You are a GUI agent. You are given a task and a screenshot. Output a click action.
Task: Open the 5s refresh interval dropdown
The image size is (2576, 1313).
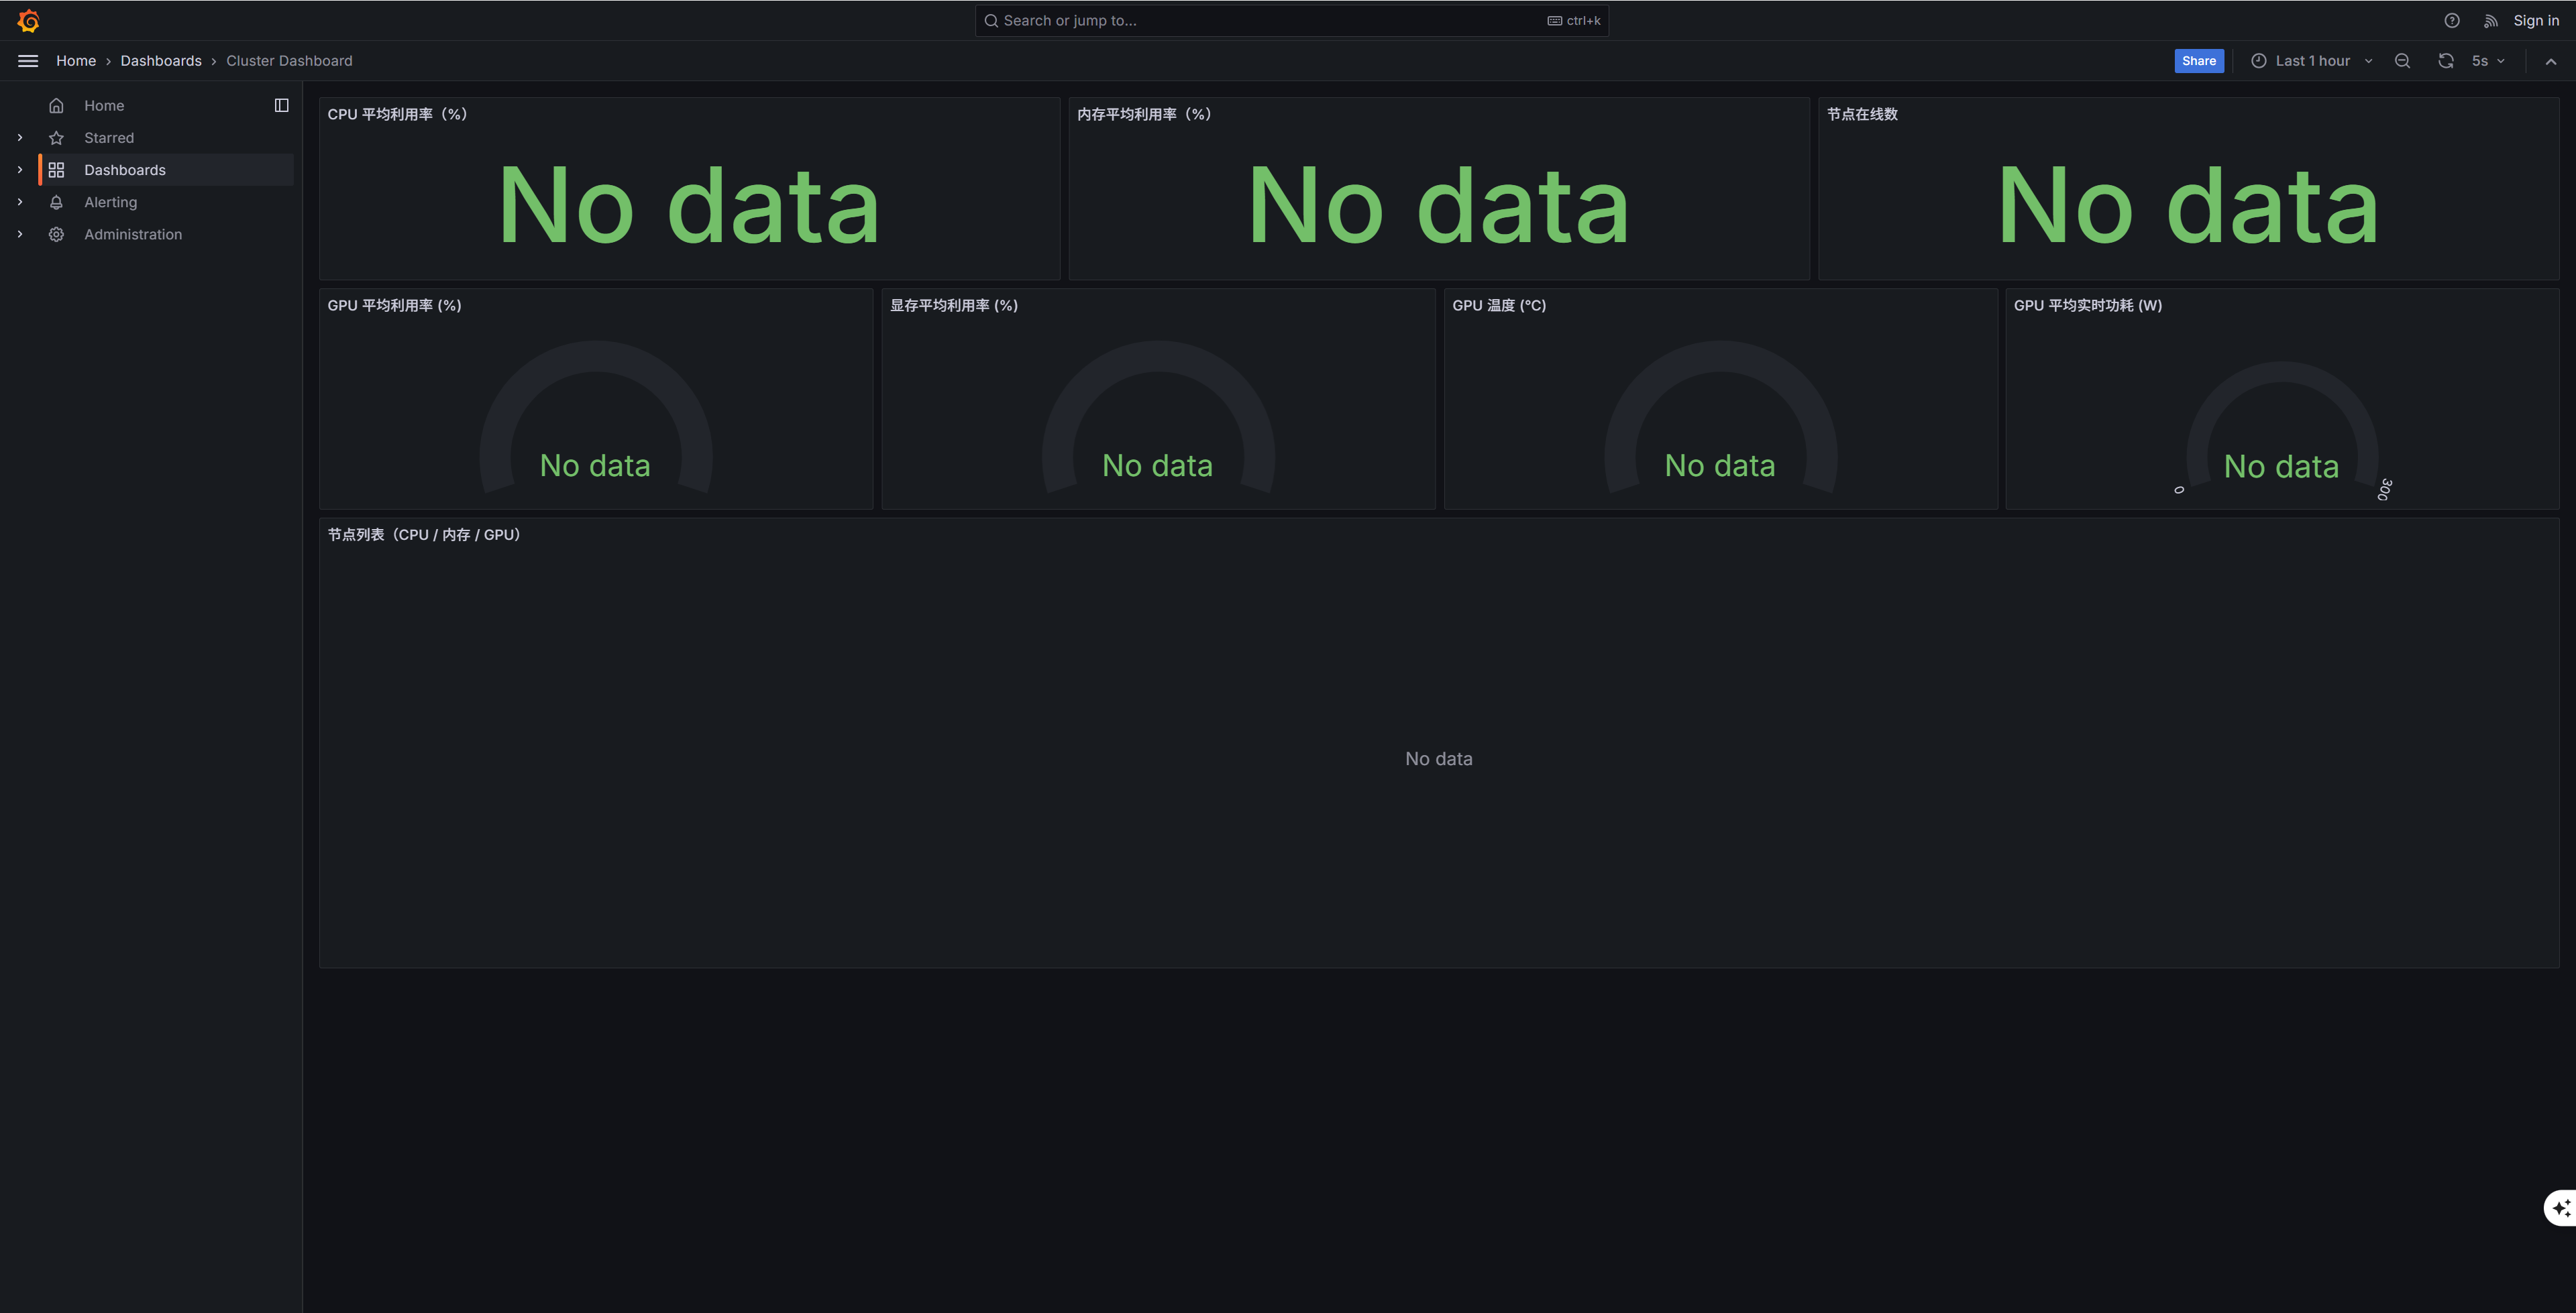2488,61
